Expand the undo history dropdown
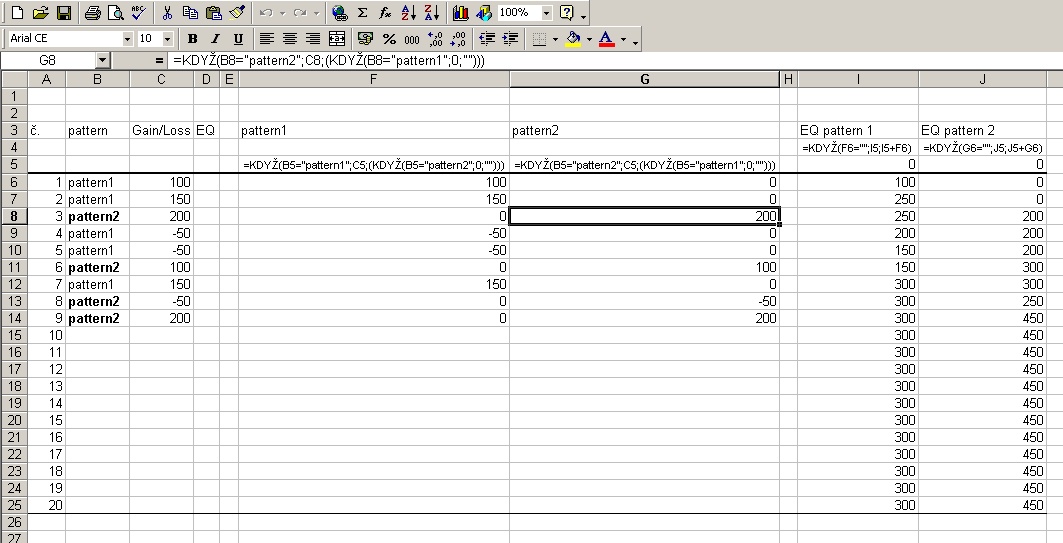1063x543 pixels. [282, 12]
